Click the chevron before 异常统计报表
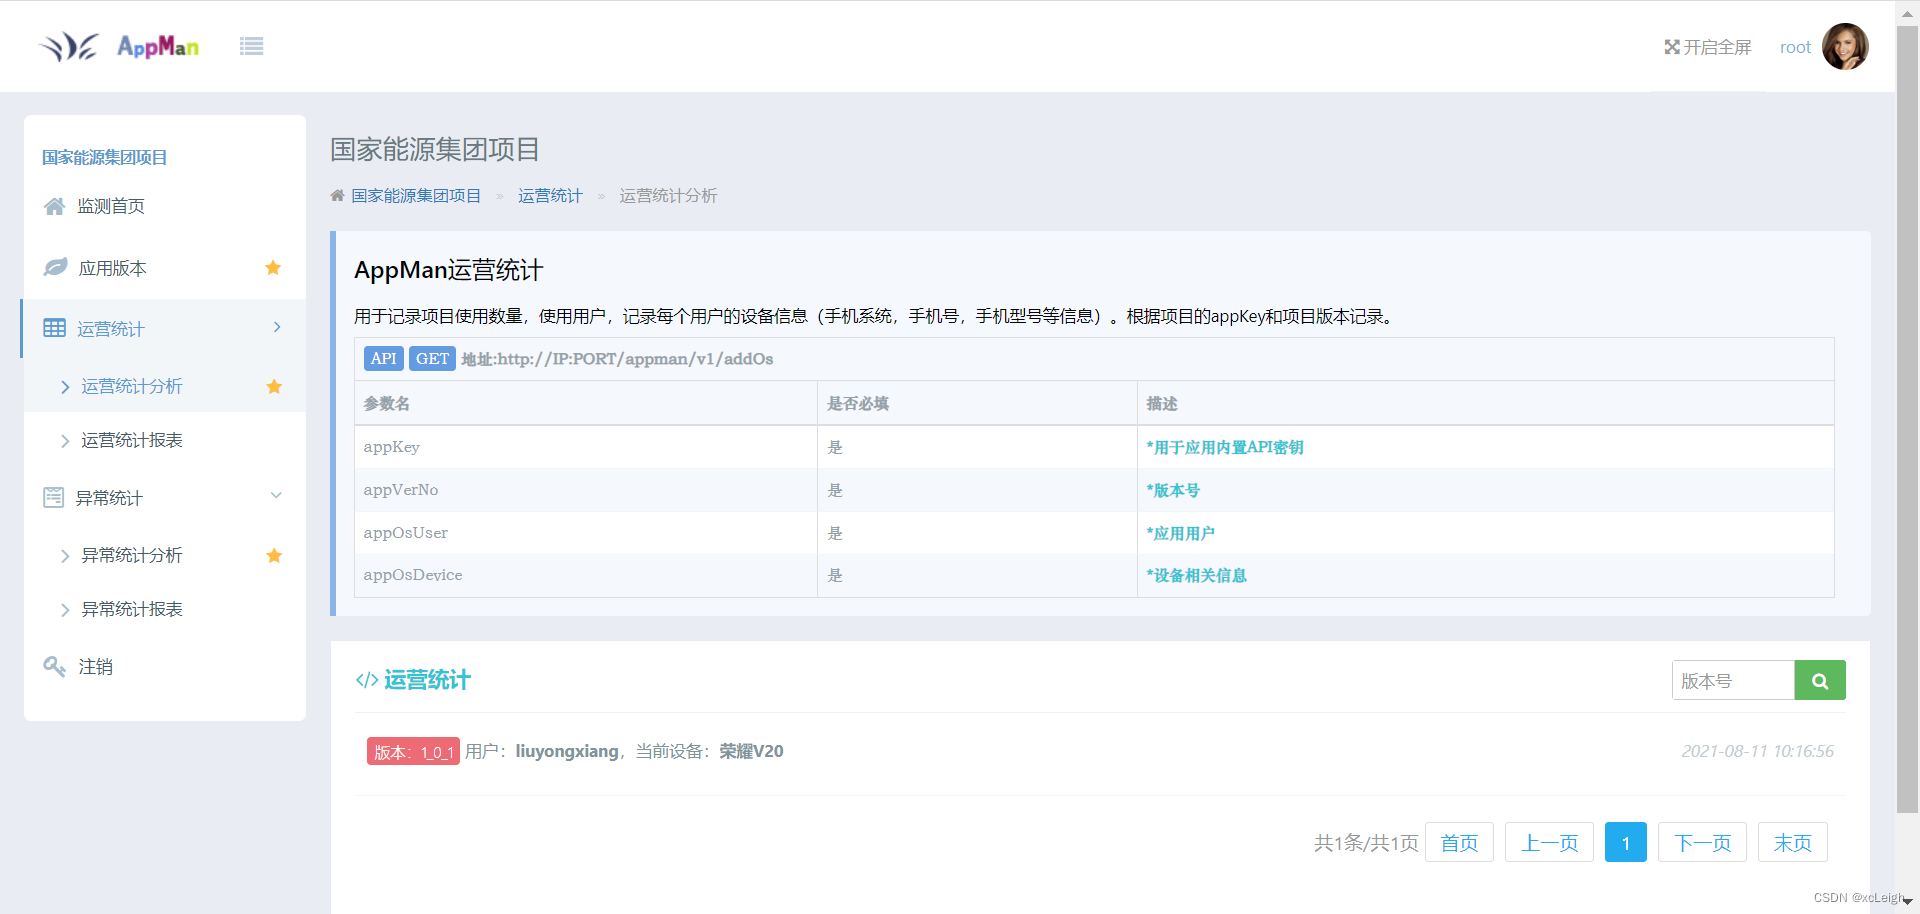This screenshot has width=1920, height=914. point(65,610)
